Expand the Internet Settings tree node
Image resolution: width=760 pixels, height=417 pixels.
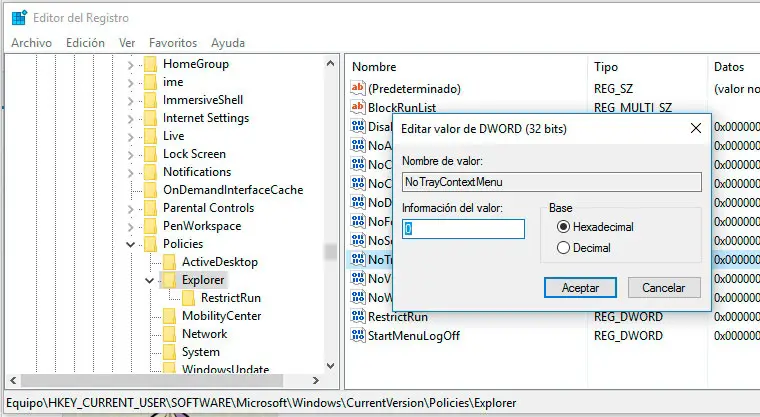coord(130,118)
